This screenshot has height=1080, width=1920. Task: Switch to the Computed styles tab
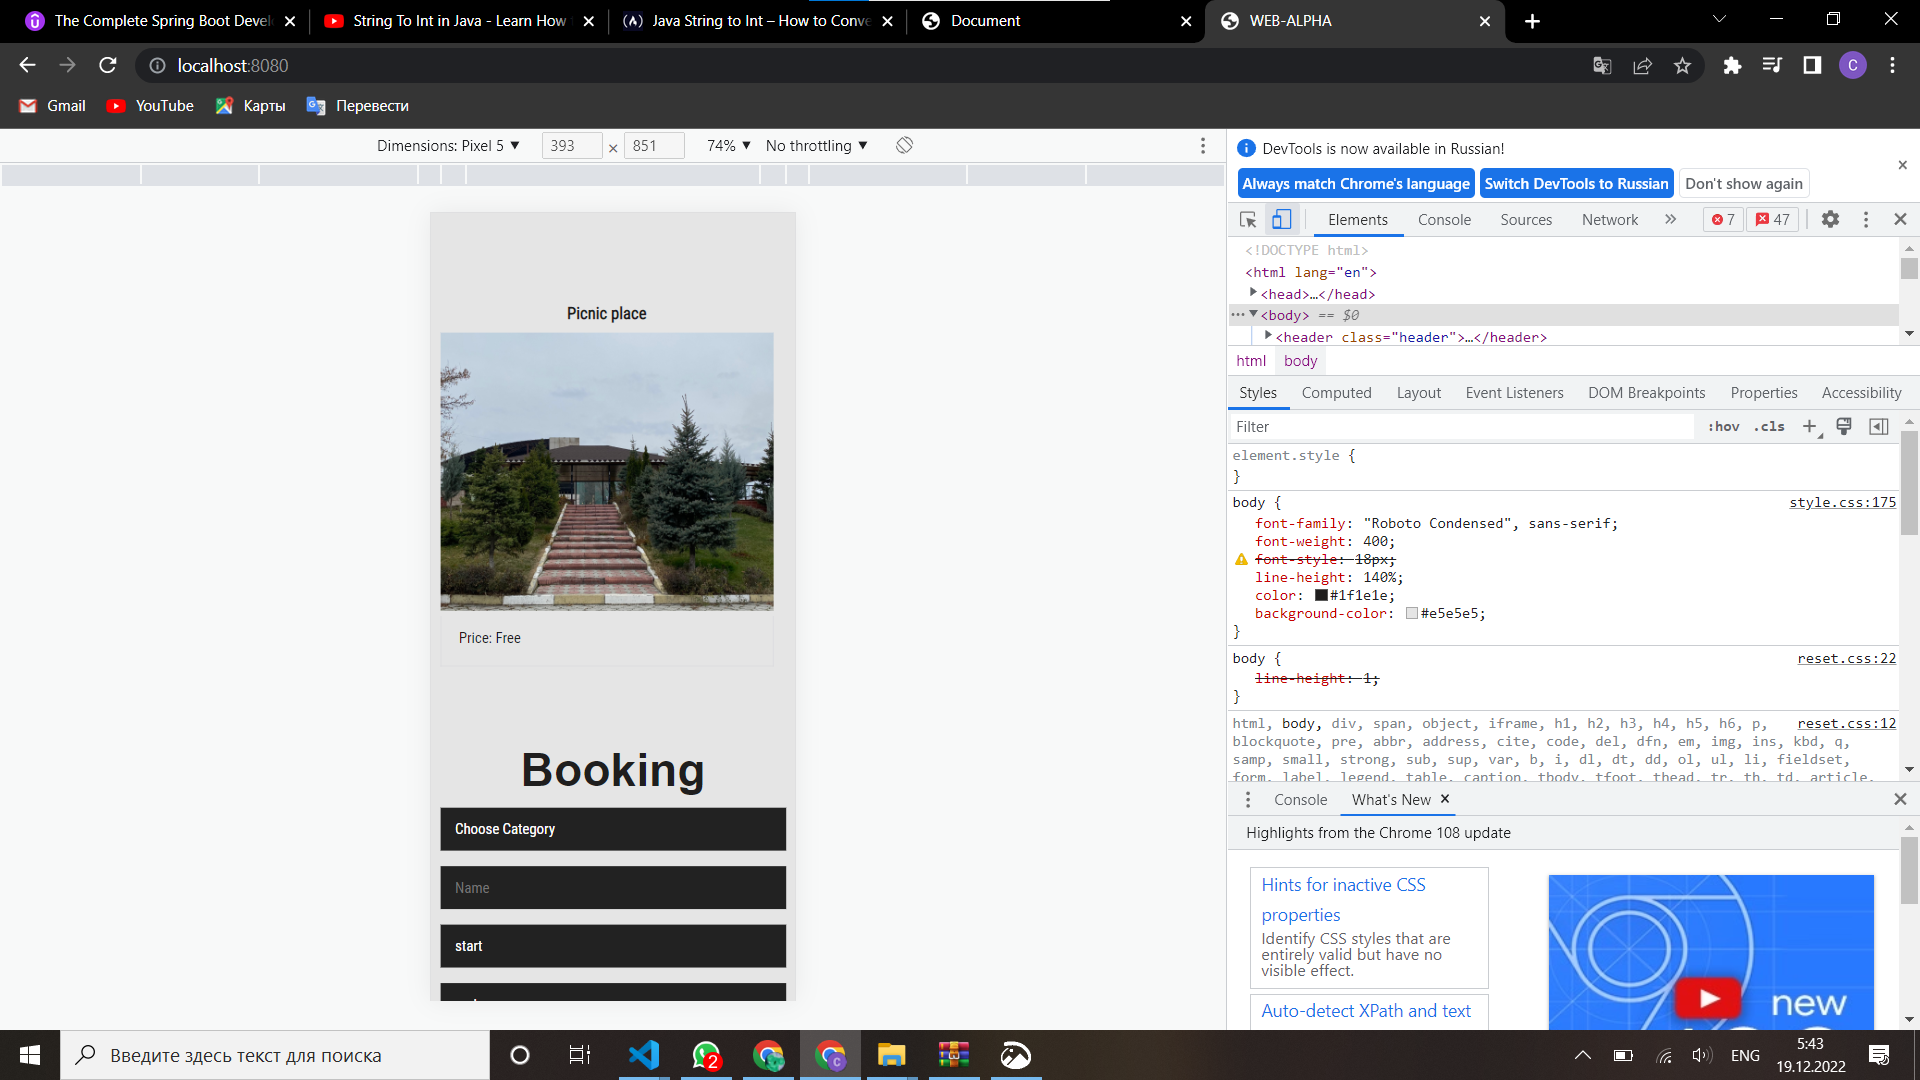click(1336, 393)
